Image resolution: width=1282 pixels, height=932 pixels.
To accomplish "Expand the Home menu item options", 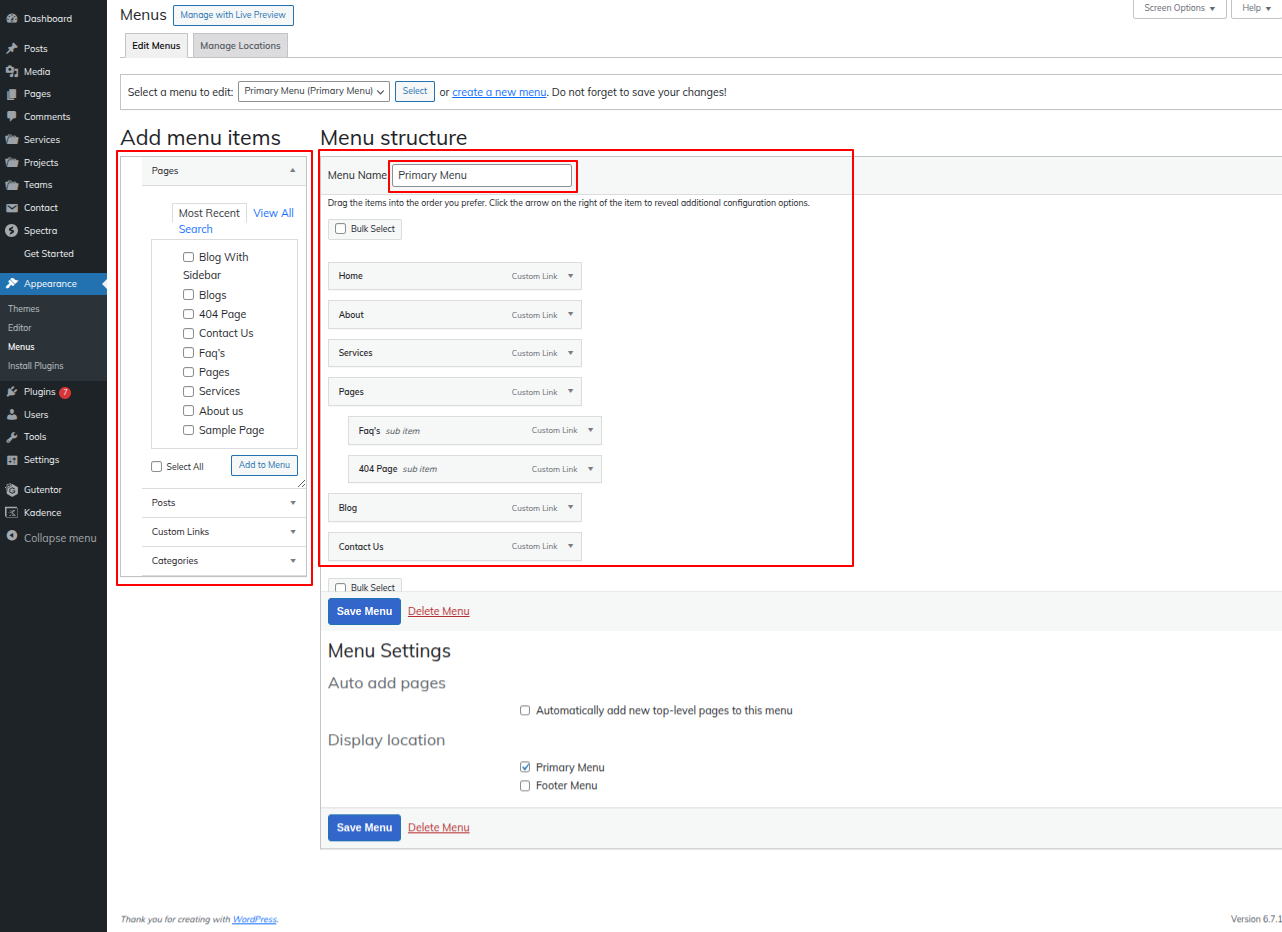I will (571, 276).
